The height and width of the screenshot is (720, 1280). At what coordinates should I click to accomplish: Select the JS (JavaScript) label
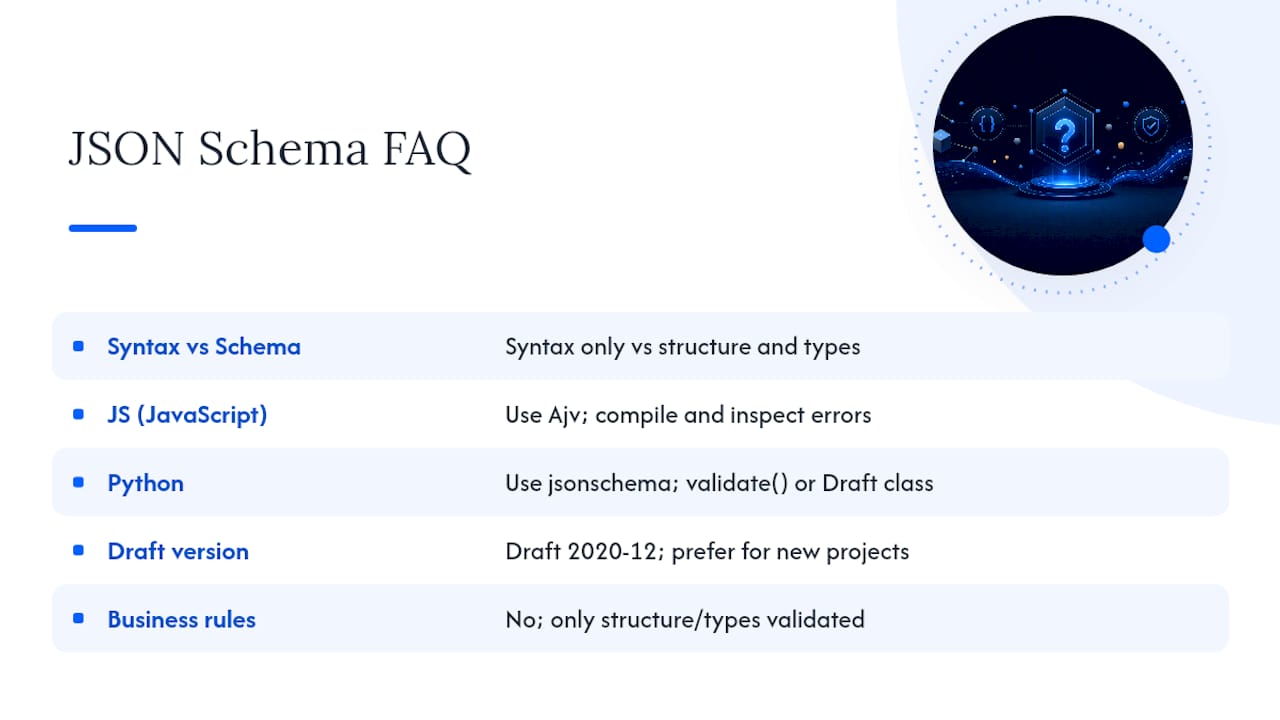(187, 415)
